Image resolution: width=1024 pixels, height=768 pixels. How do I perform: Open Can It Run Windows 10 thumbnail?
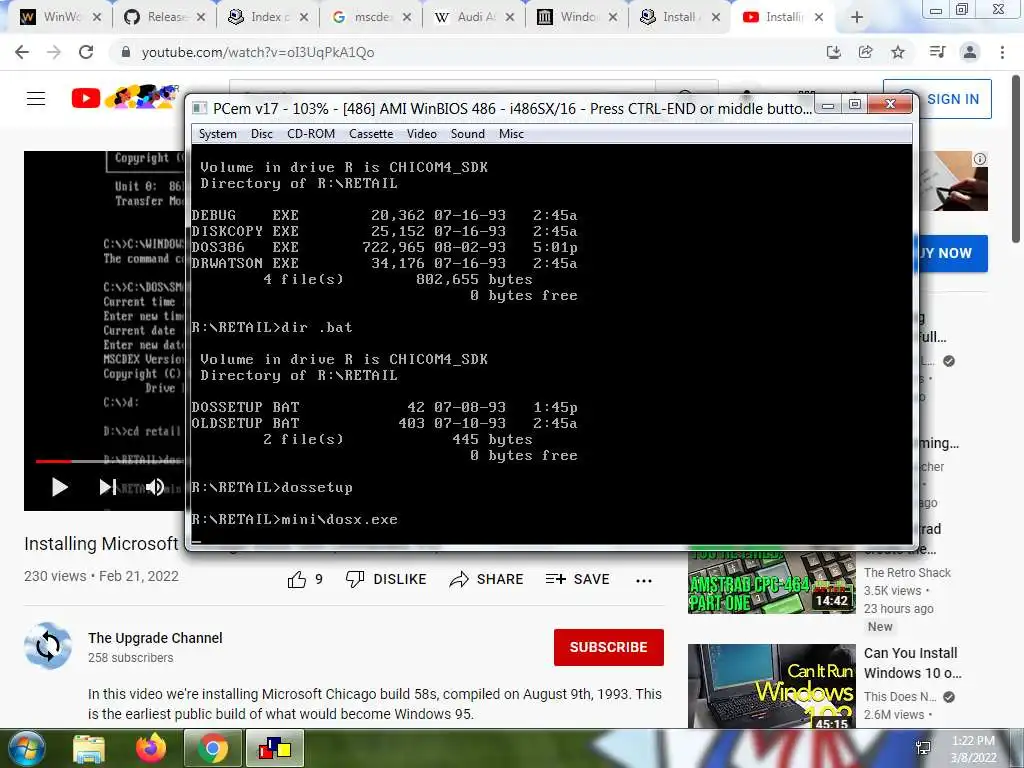pyautogui.click(x=771, y=686)
